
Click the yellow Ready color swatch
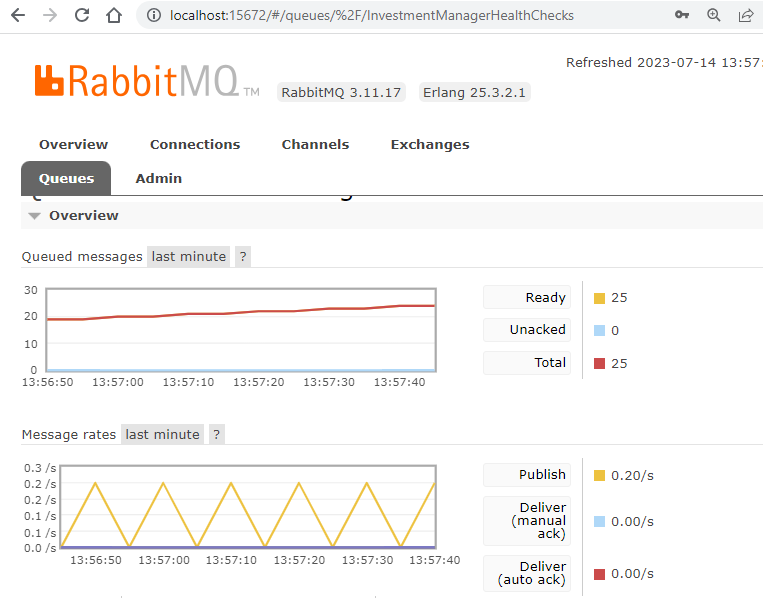[x=600, y=298]
